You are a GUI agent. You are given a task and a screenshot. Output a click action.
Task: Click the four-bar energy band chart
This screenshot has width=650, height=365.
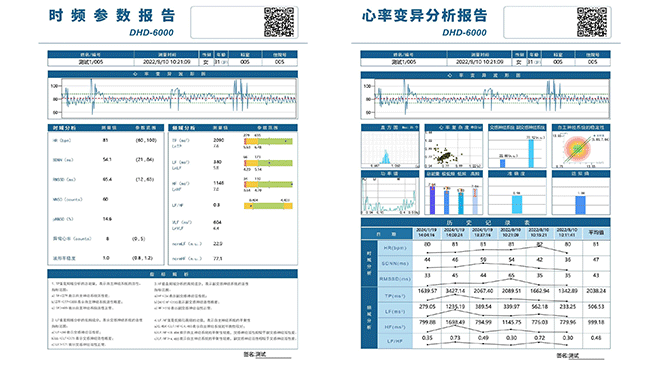pos(454,192)
